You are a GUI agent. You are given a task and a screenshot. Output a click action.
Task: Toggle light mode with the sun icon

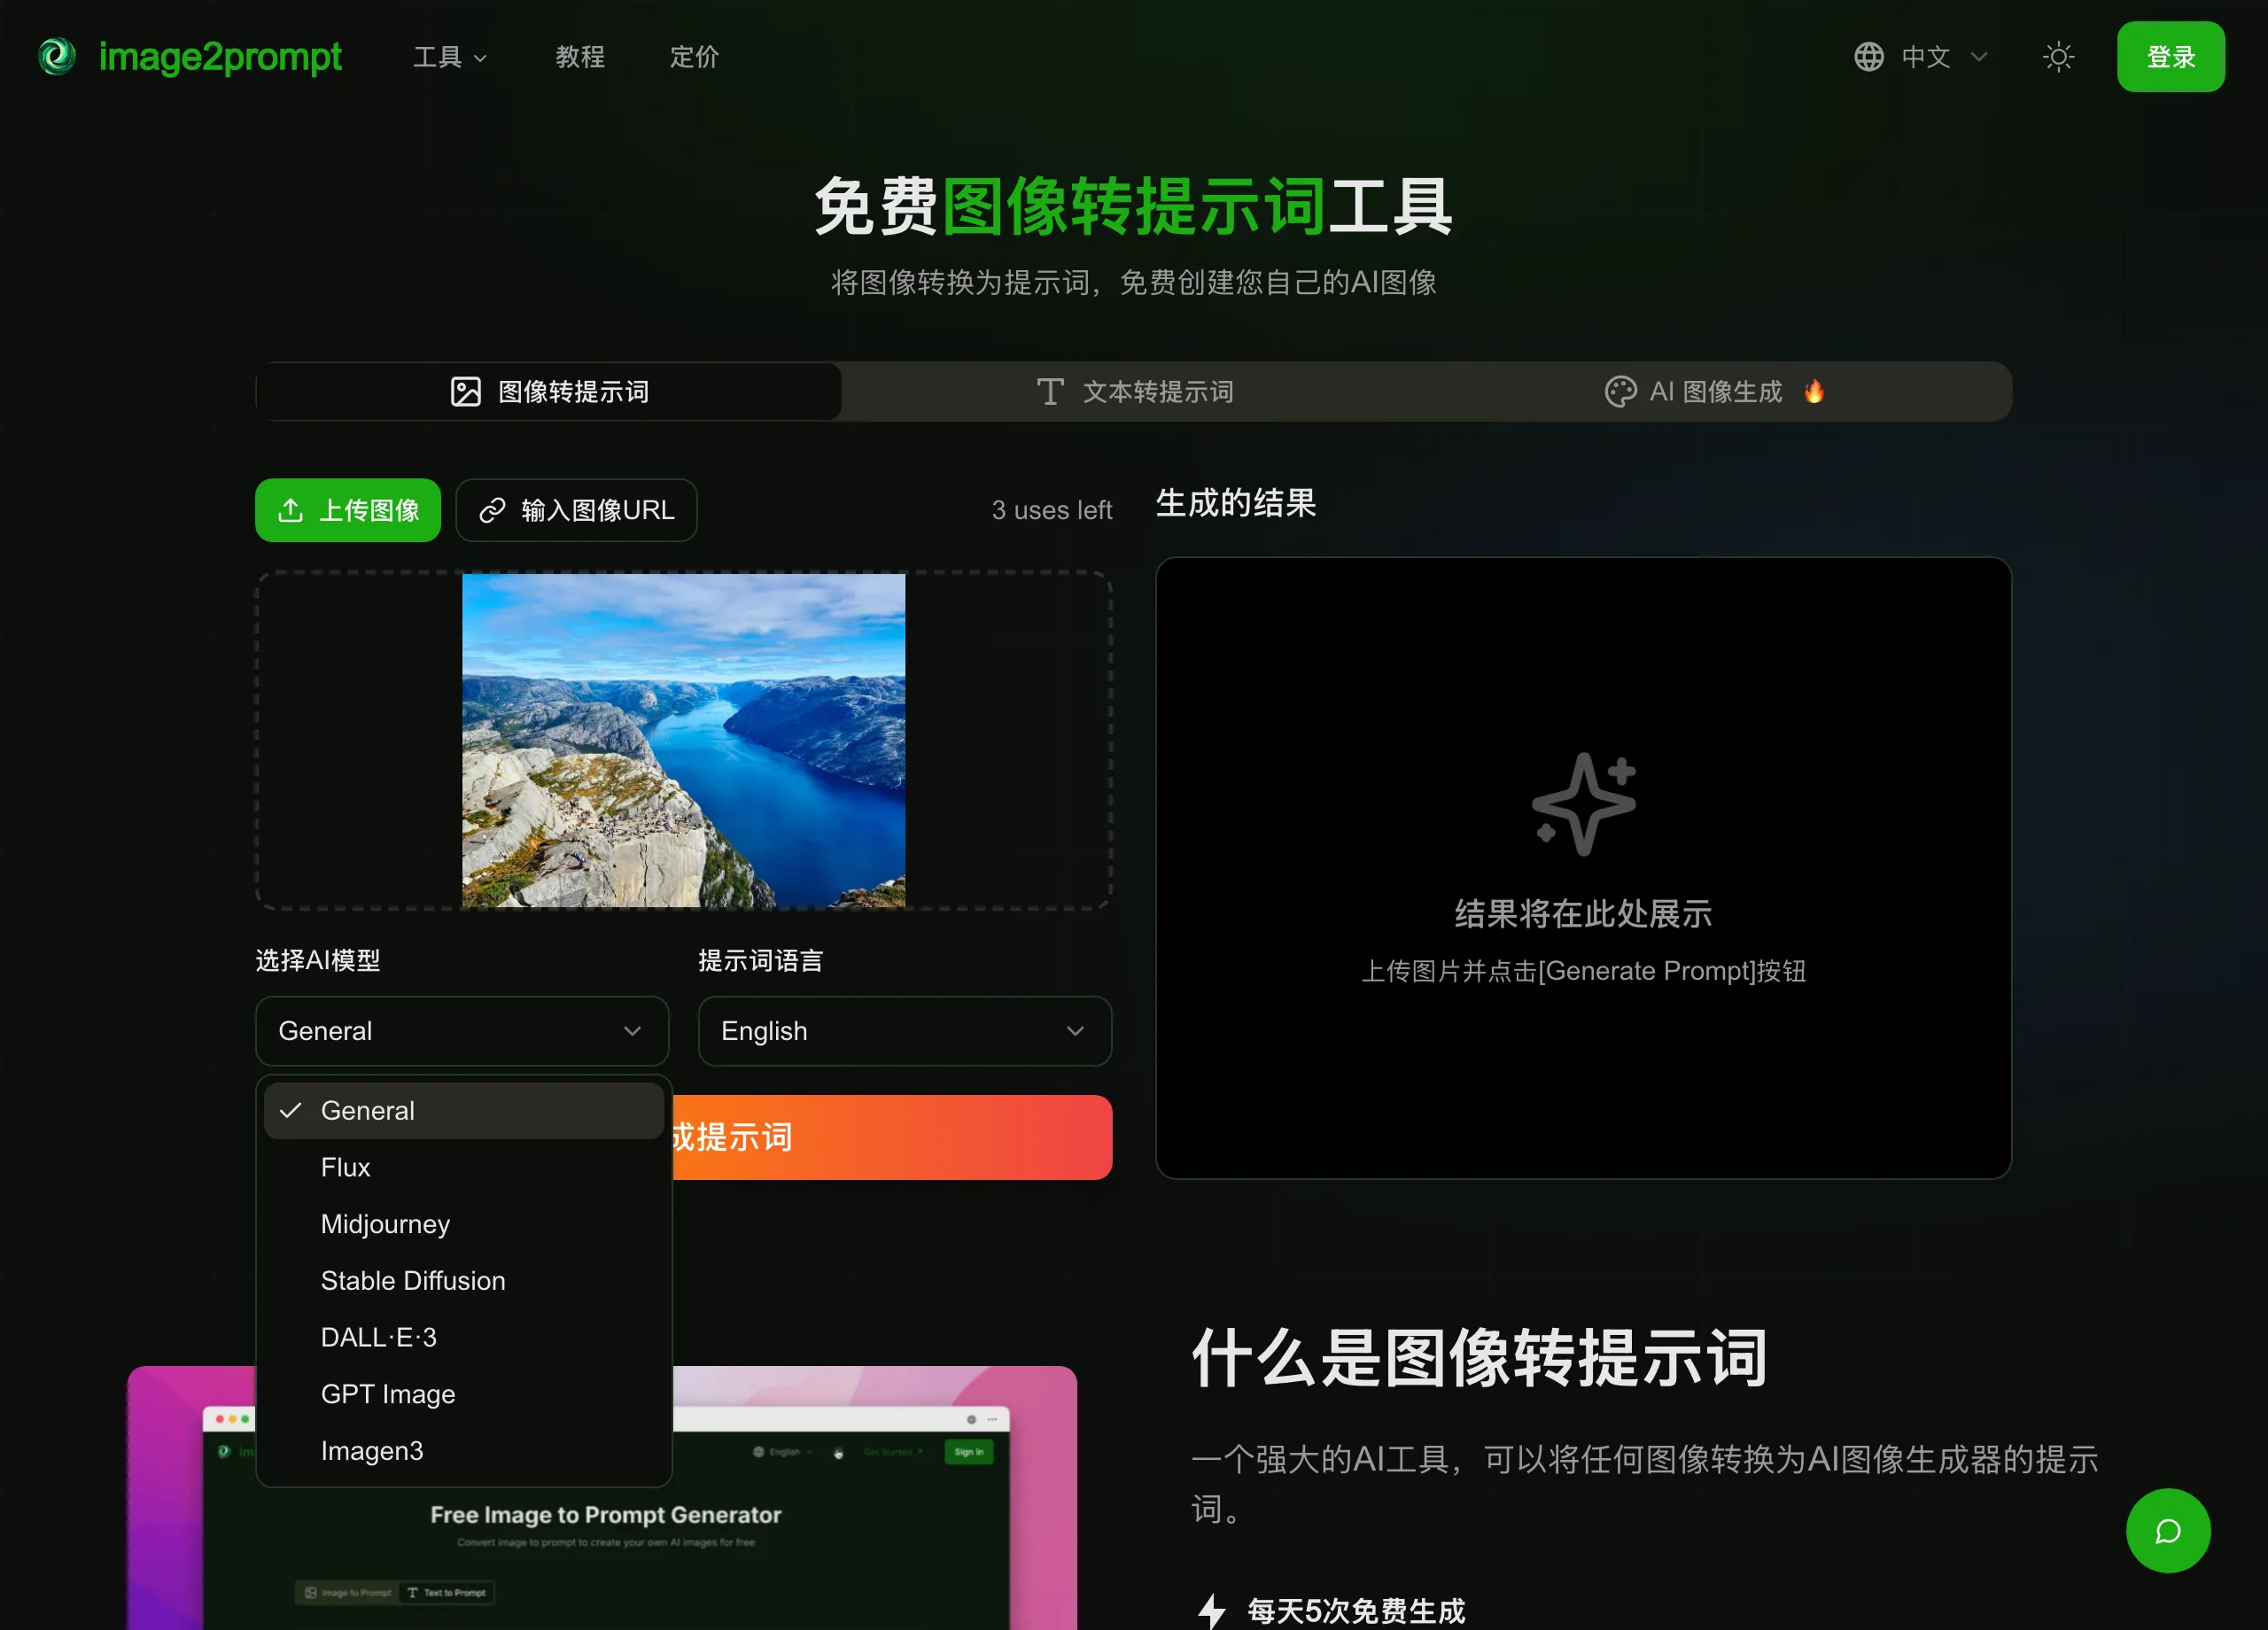[2058, 57]
